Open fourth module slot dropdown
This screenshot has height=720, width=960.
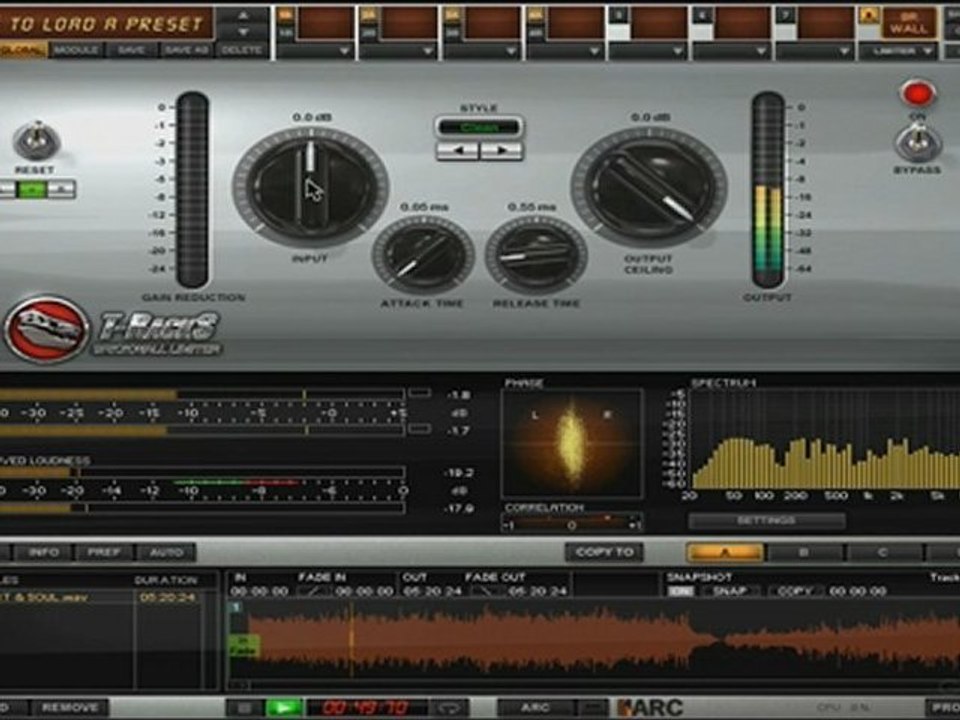click(x=566, y=51)
